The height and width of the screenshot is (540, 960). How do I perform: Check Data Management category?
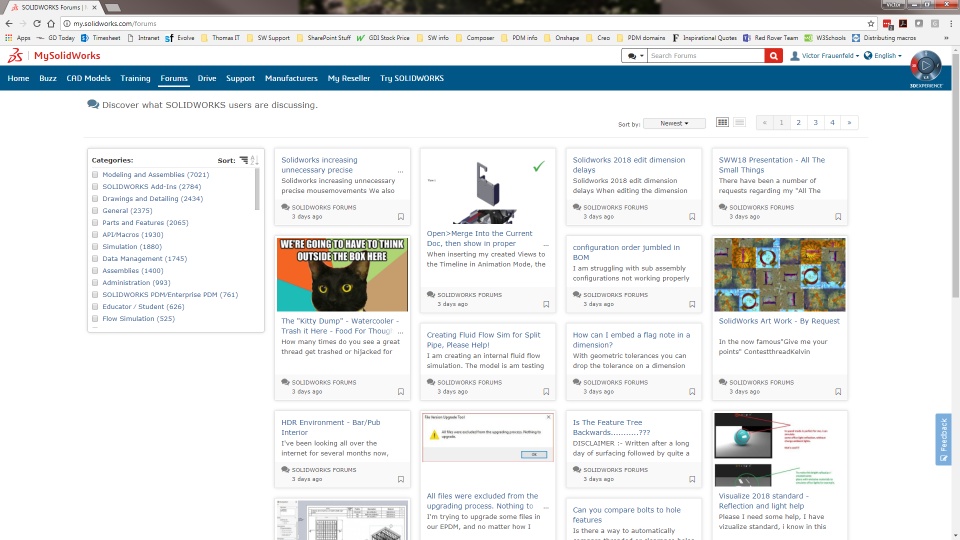tap(95, 258)
